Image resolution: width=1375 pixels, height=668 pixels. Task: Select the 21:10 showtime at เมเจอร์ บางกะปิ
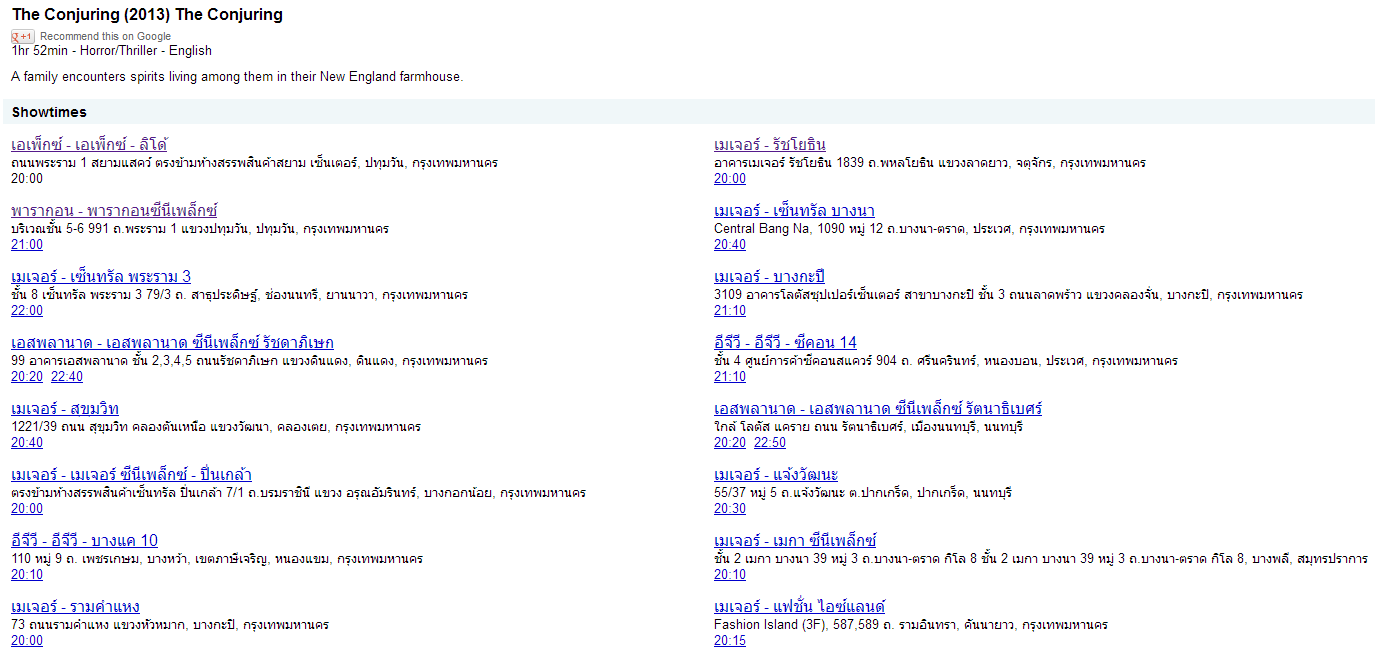(x=730, y=310)
